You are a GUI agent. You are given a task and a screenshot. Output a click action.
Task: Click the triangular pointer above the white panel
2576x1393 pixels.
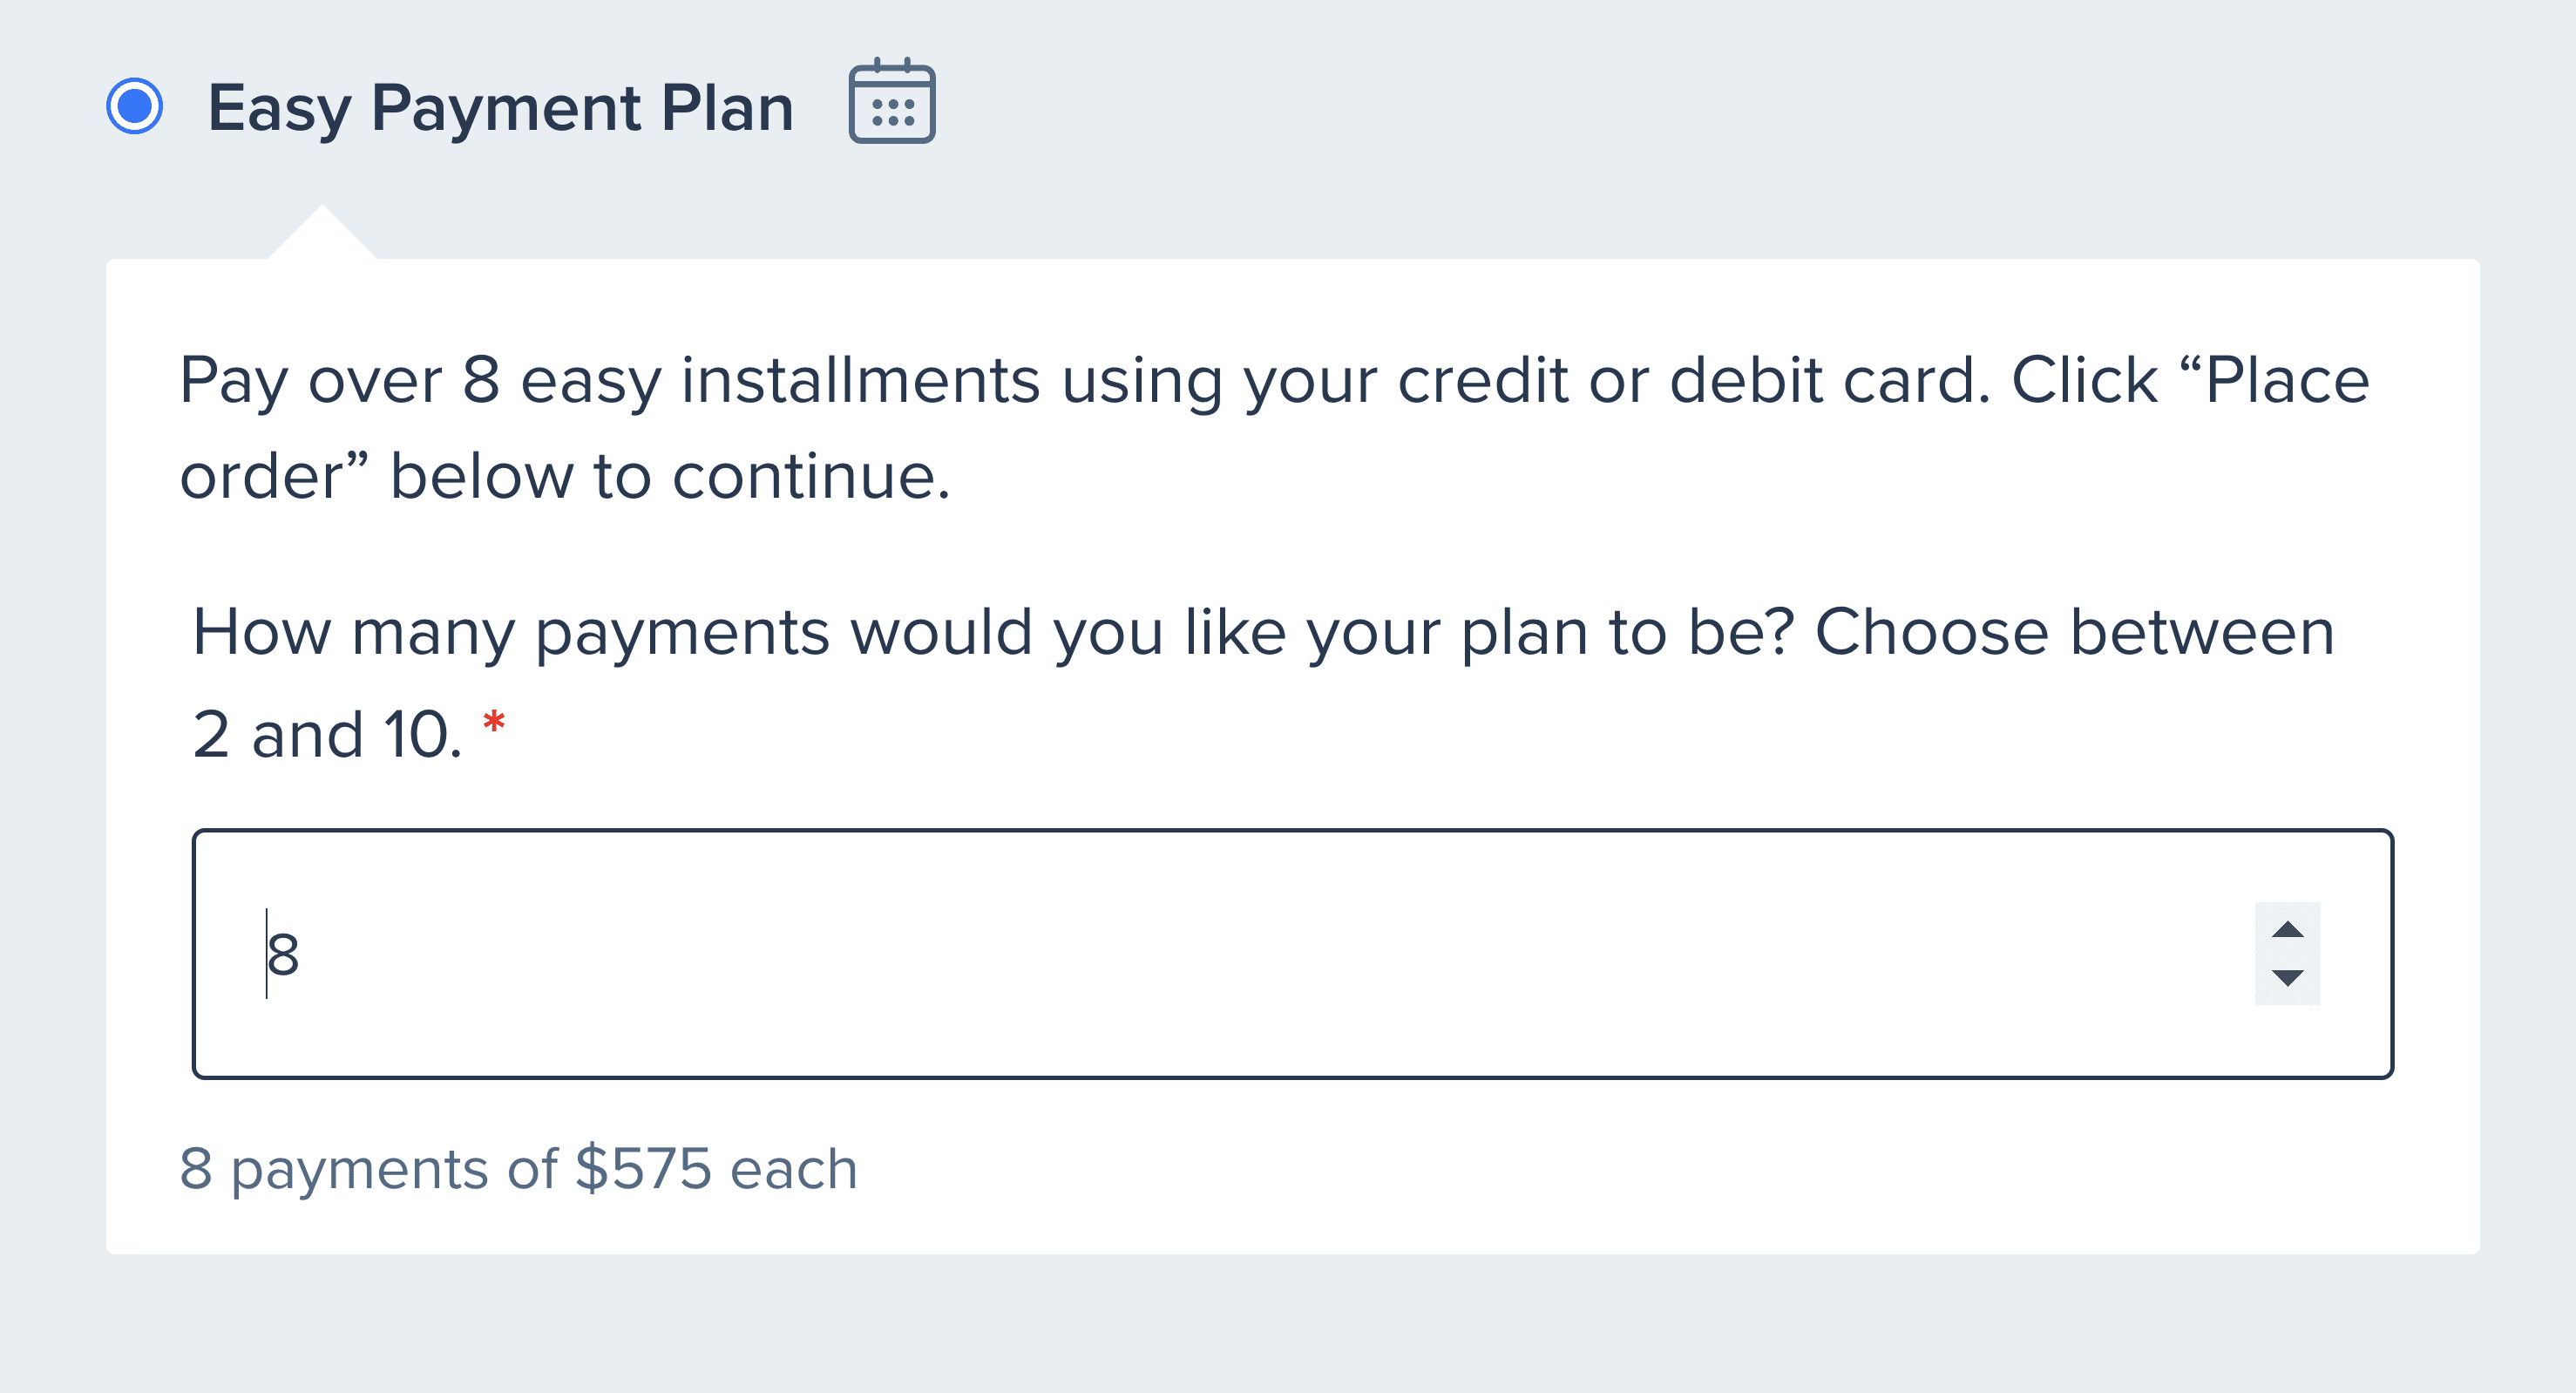(322, 232)
